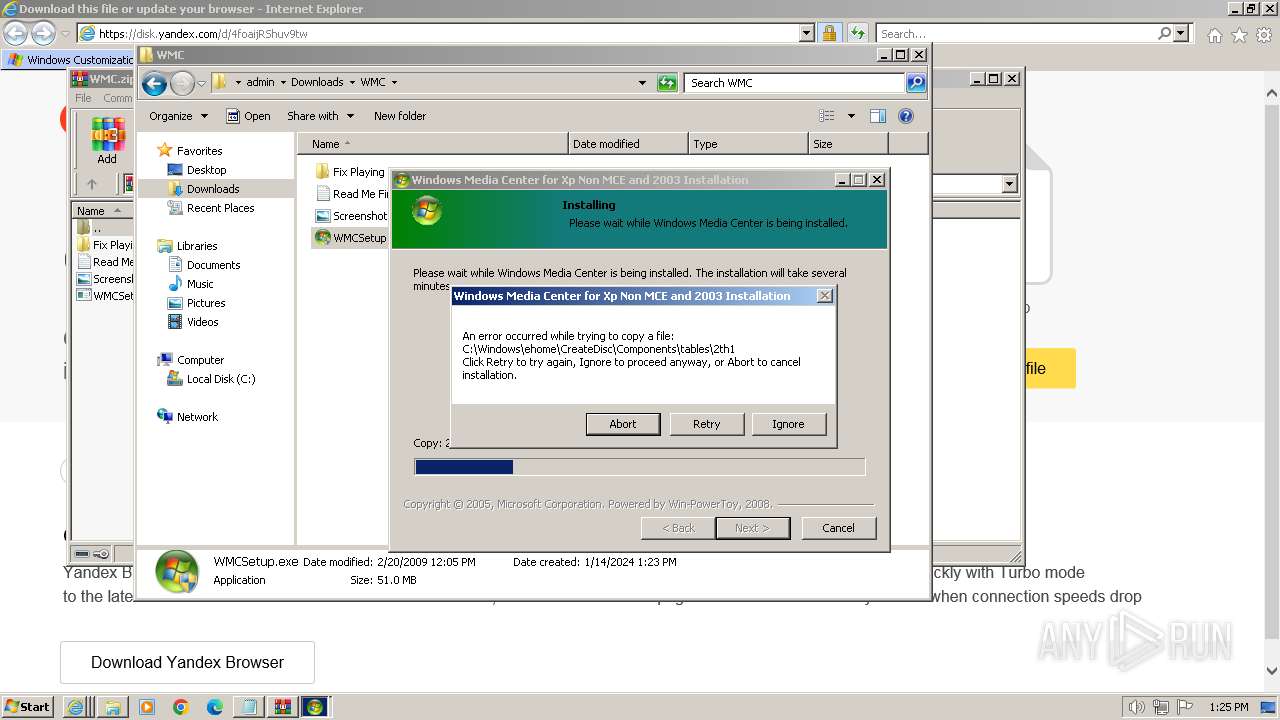This screenshot has height=720, width=1280.
Task: Expand the WMC breadcrumb arrow
Action: [394, 83]
